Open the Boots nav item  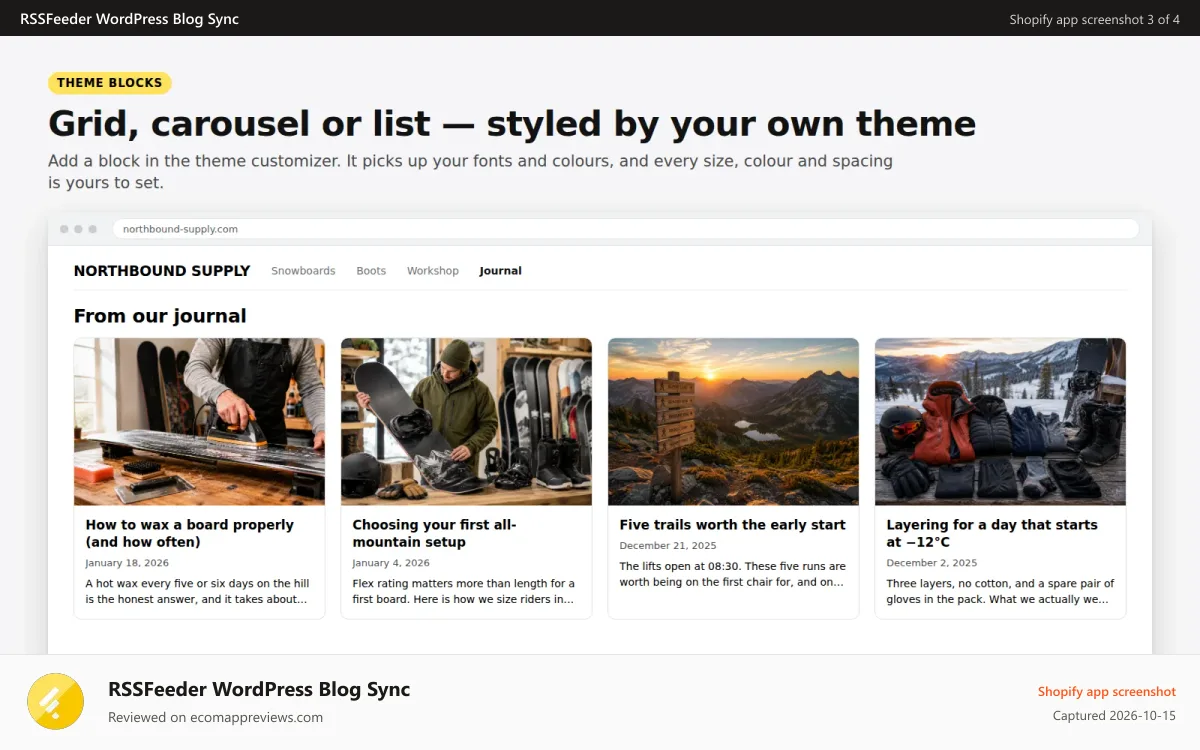click(x=371, y=271)
